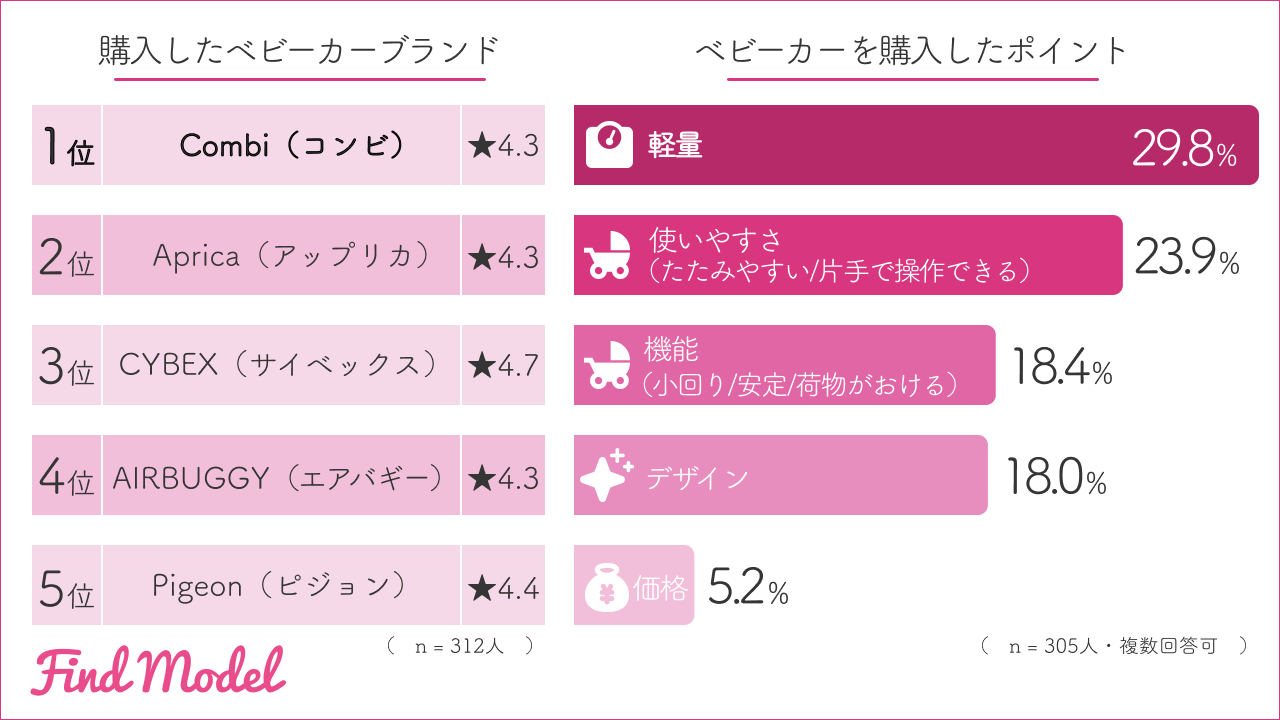
Task: Click the Find Model logo
Action: pos(158,671)
